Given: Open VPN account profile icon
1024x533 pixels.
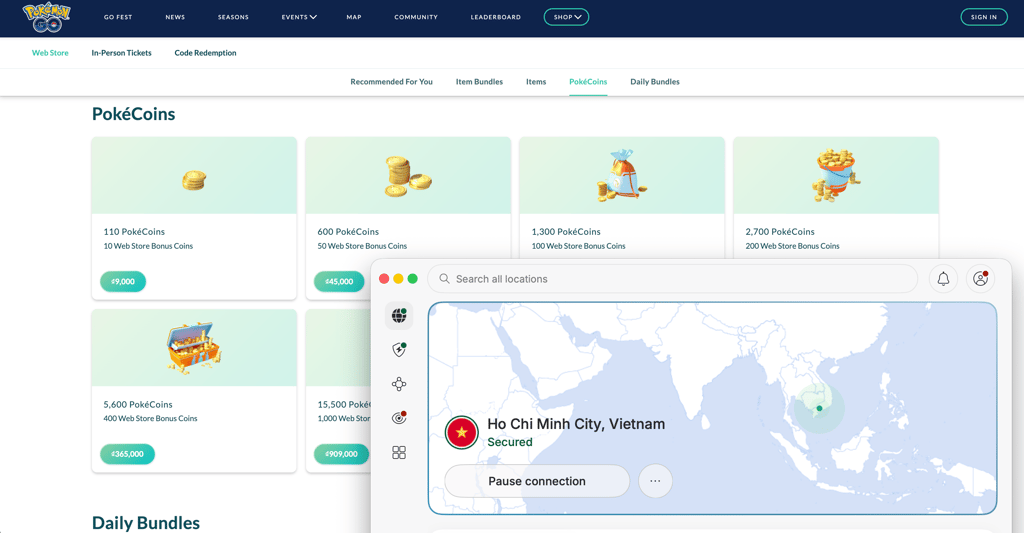Looking at the screenshot, I should point(980,279).
